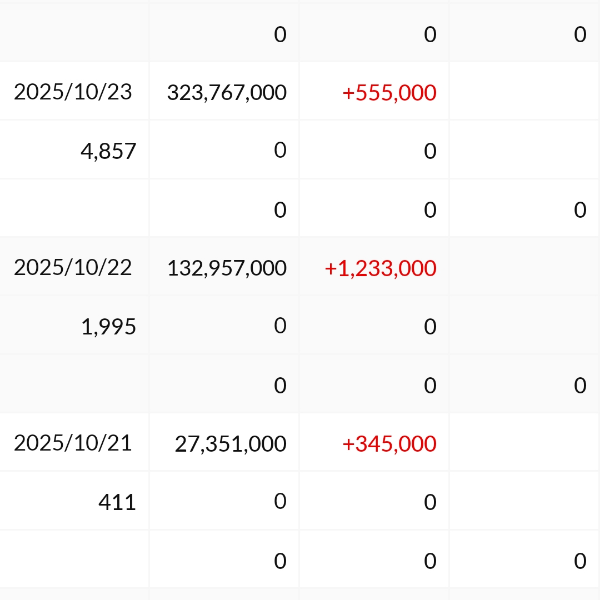This screenshot has height=600, width=600.
Task: Click the empty cell right of +1,233,000
Action: click(524, 267)
